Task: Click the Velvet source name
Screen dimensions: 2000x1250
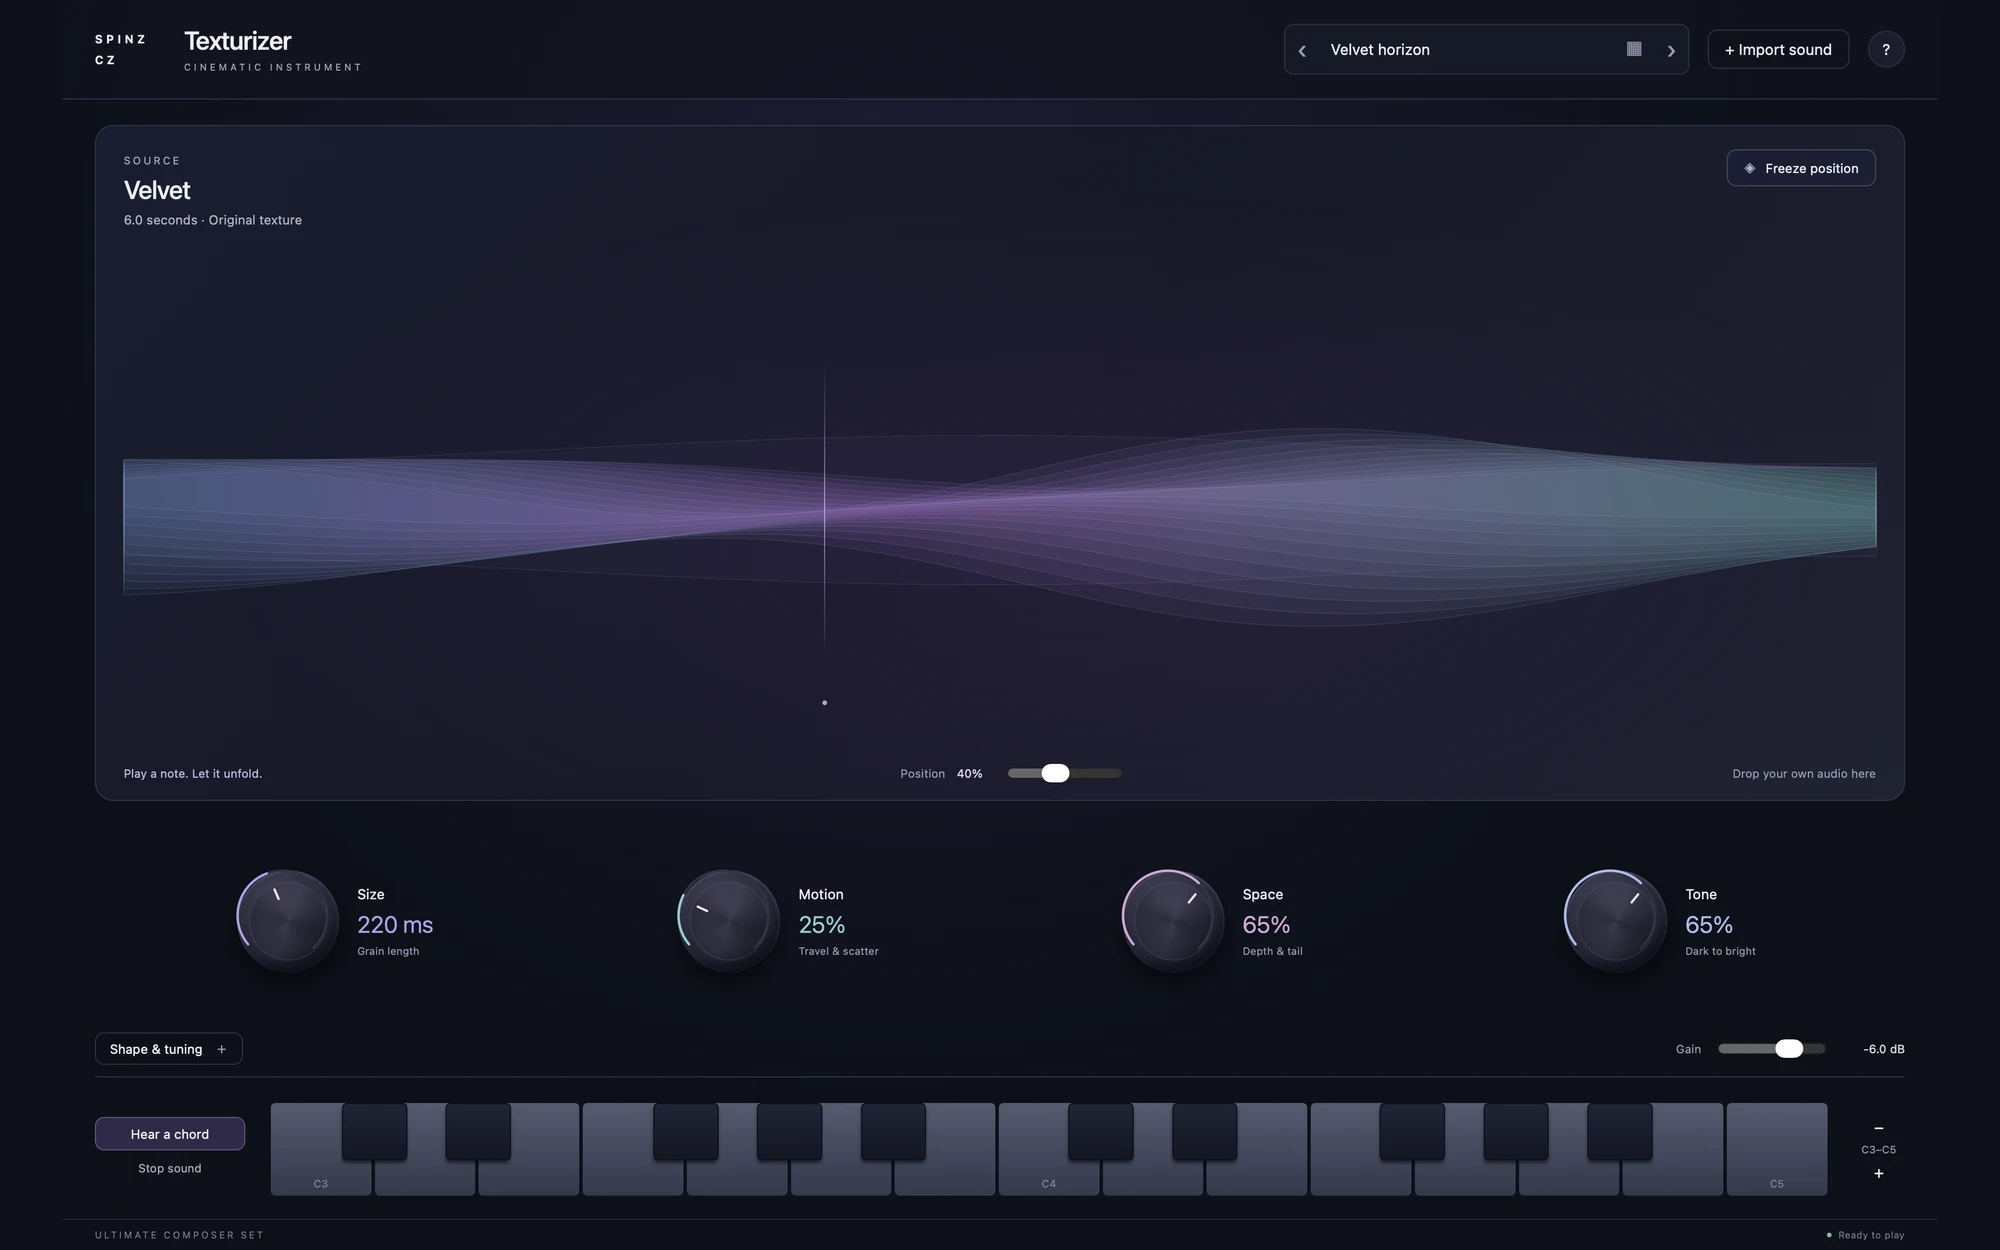Action: click(x=157, y=190)
